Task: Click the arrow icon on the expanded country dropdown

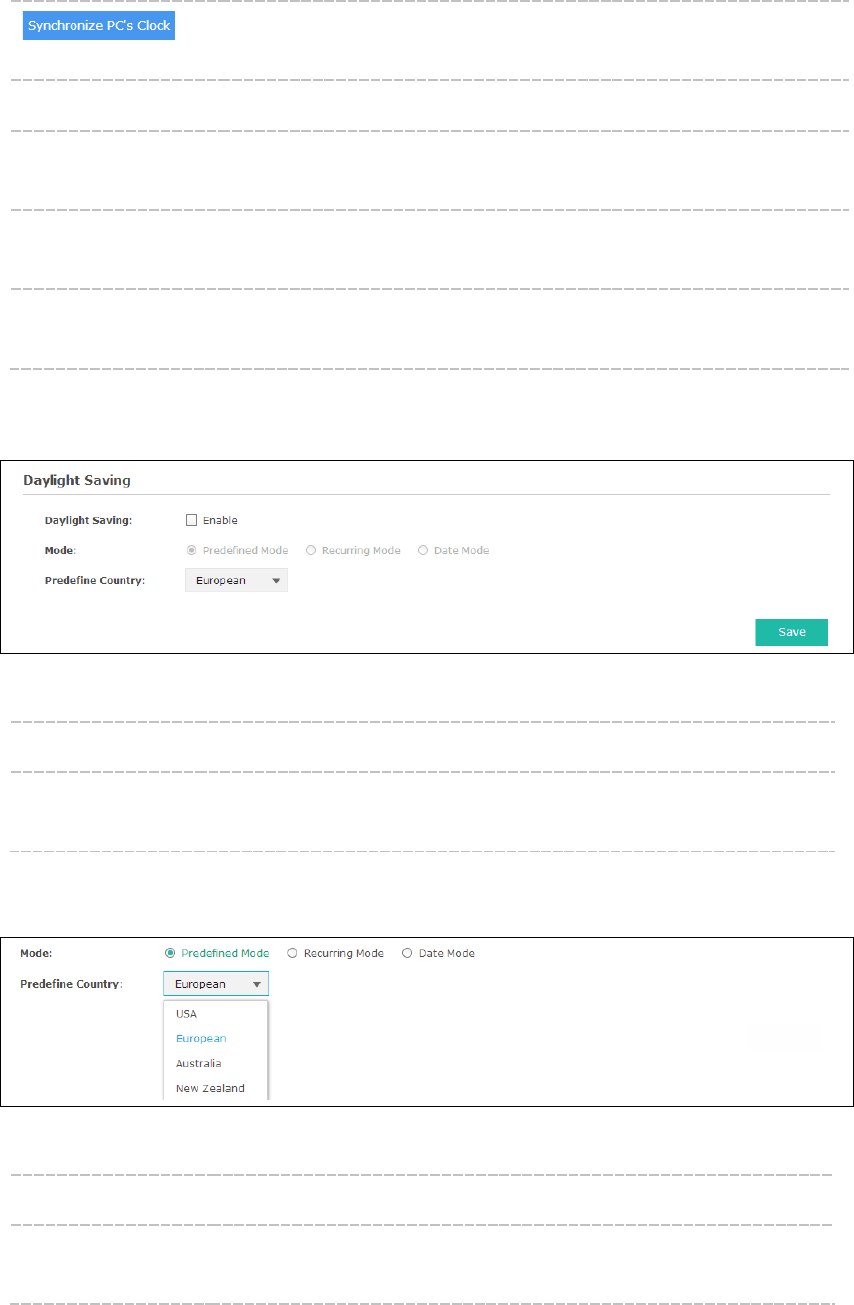Action: pos(256,984)
